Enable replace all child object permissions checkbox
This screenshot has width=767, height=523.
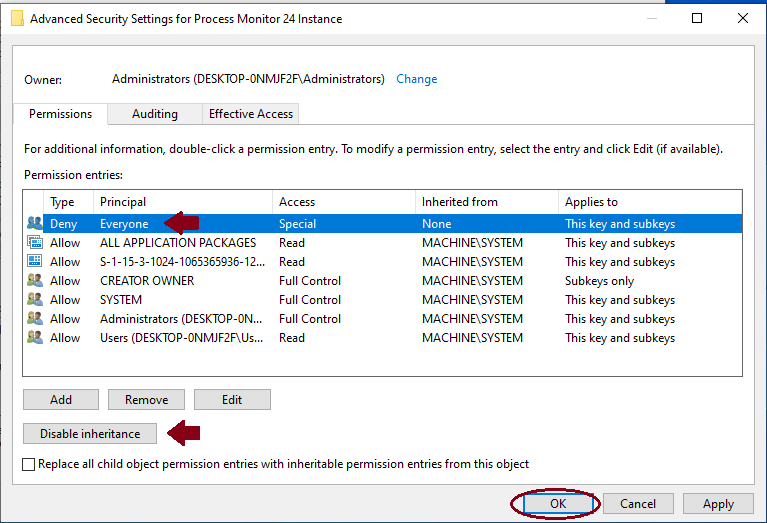29,464
